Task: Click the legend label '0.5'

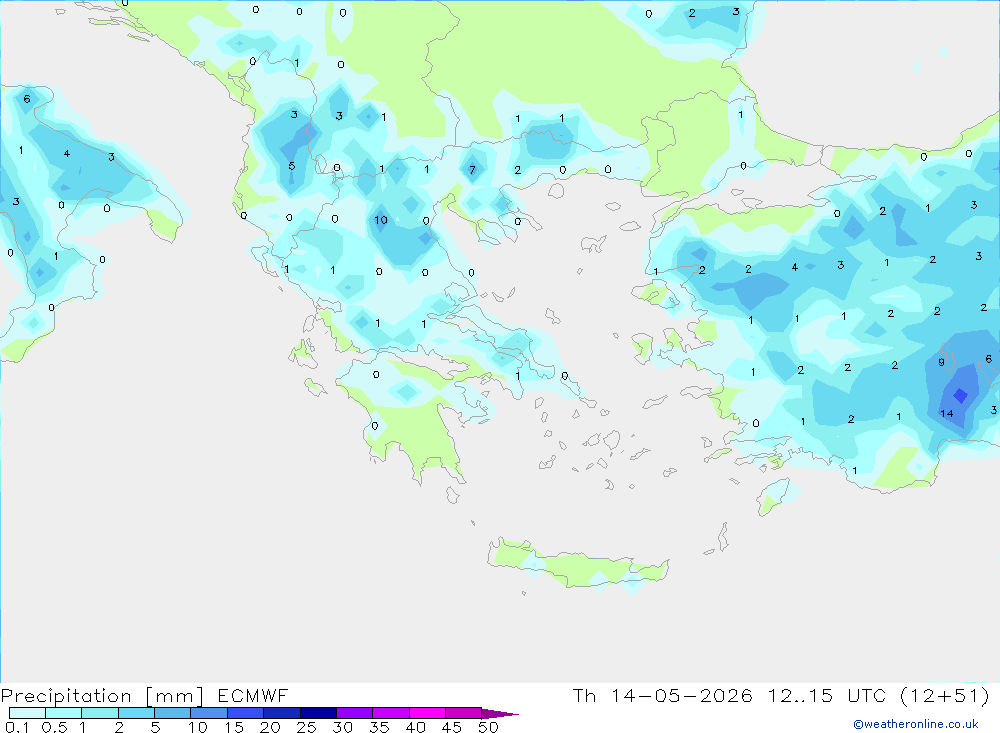Action: click(x=54, y=727)
